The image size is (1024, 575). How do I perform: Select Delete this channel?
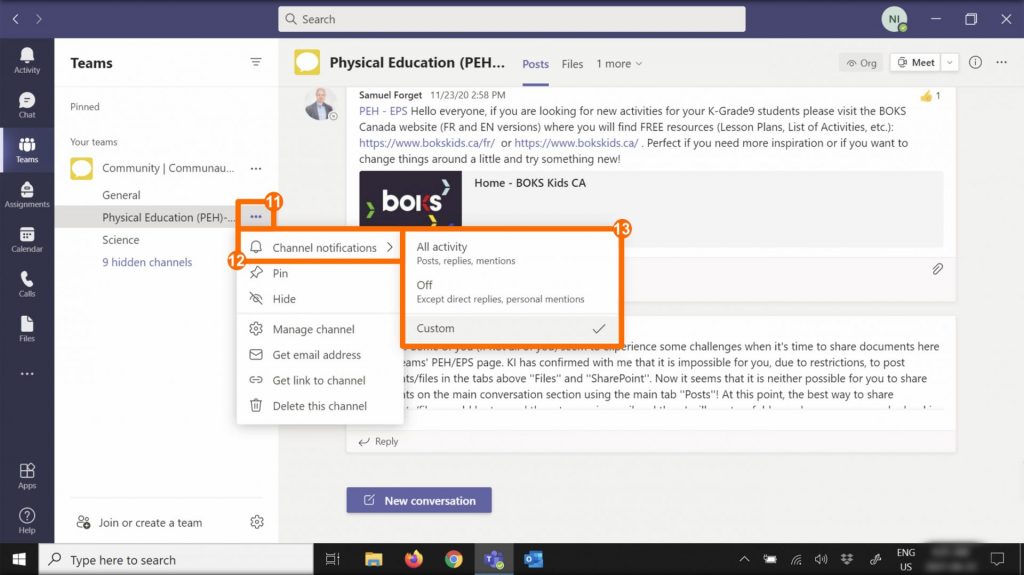coord(320,406)
